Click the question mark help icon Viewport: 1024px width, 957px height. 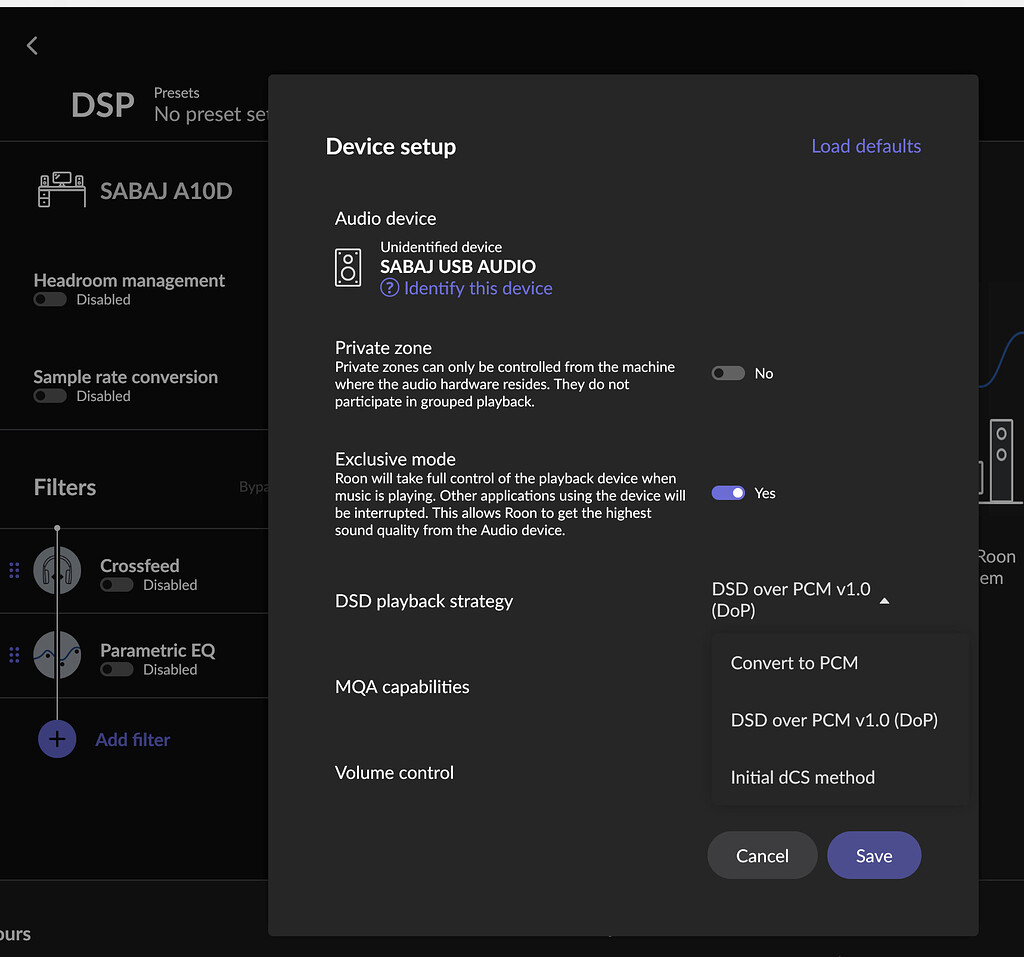pyautogui.click(x=389, y=288)
